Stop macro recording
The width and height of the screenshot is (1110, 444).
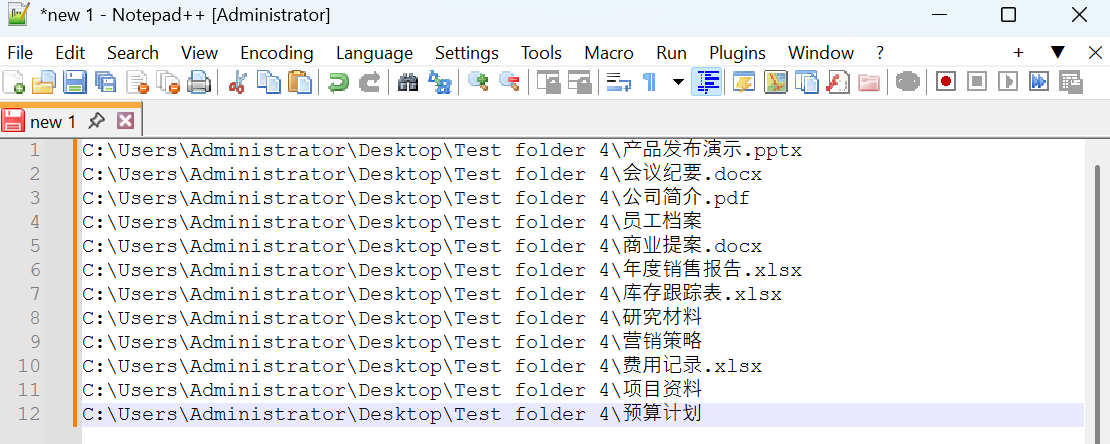[x=976, y=82]
